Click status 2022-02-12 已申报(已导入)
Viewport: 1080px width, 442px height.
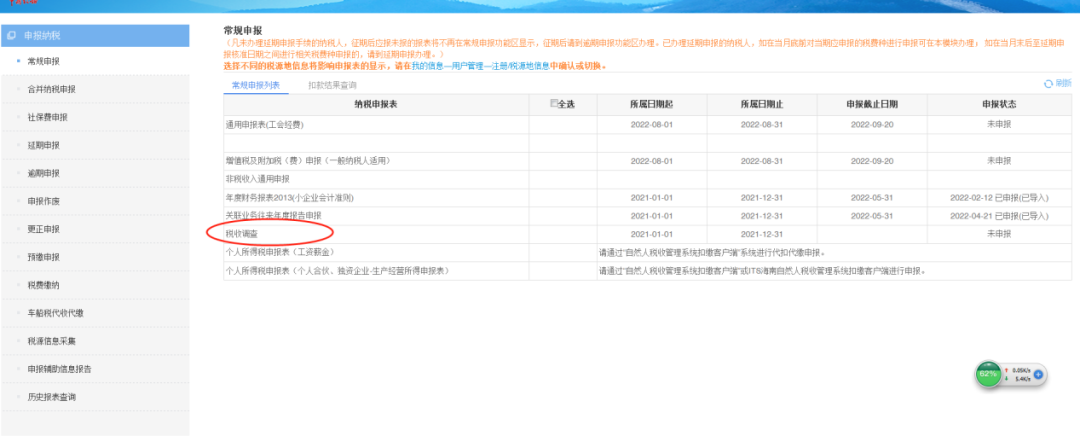pyautogui.click(x=999, y=198)
